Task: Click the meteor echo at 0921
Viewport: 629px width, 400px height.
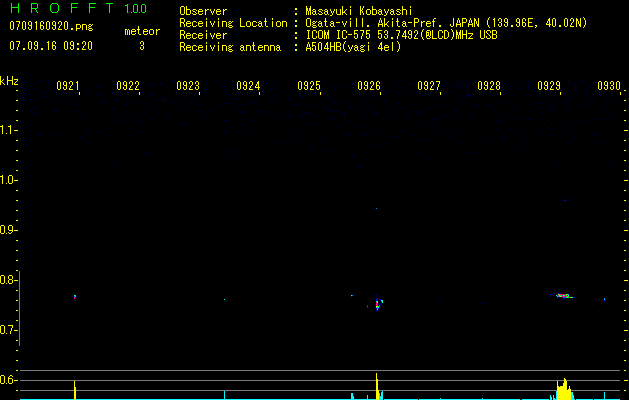Action: [x=75, y=297]
